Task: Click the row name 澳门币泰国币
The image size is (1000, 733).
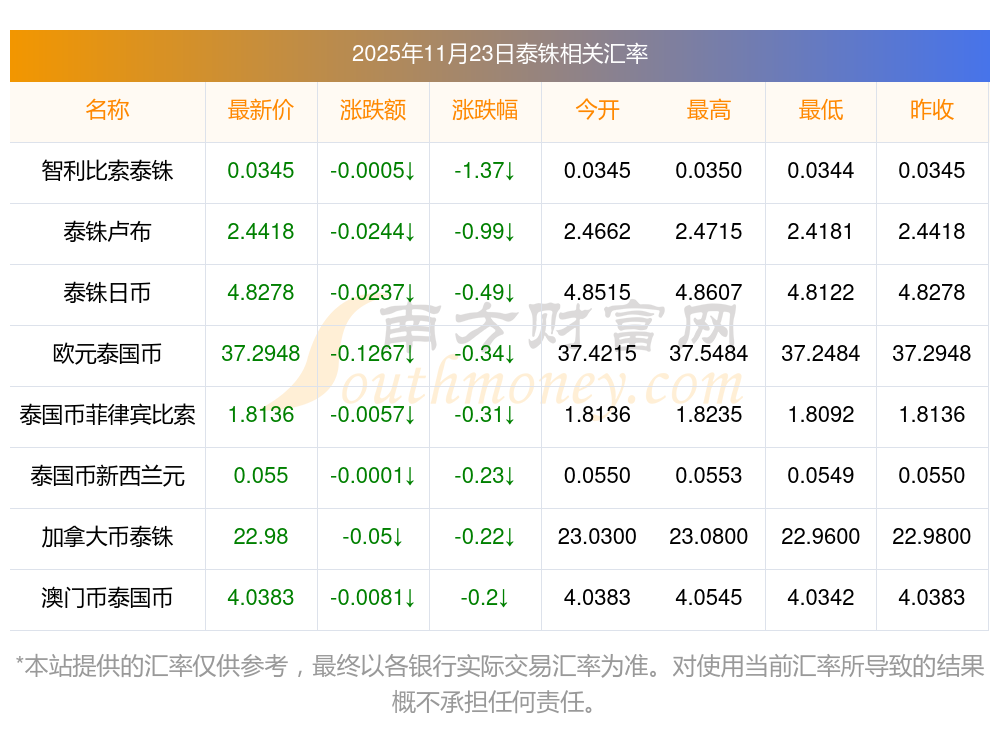Action: [x=107, y=598]
